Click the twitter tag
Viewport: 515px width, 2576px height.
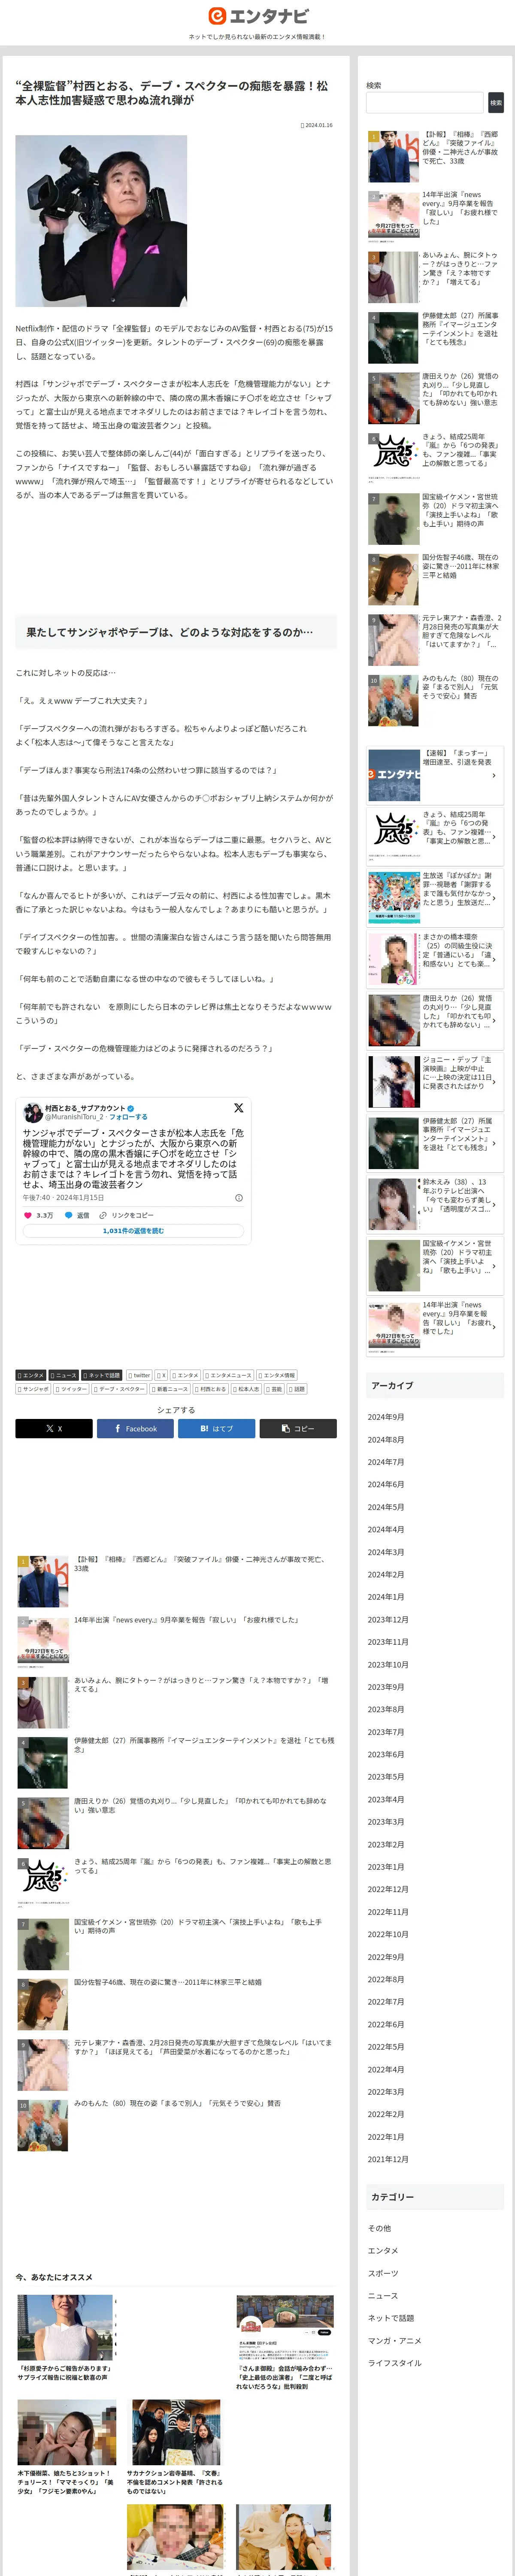[x=139, y=1375]
